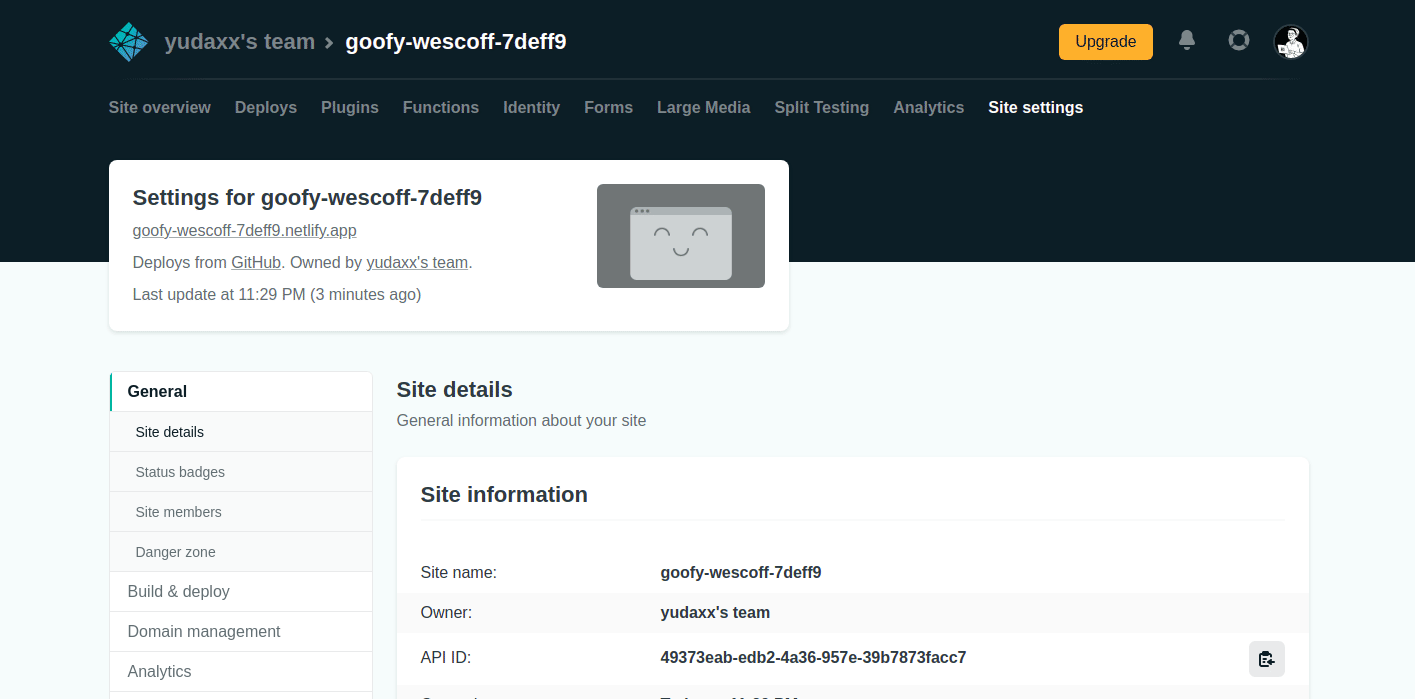Viewport: 1415px width, 699px height.
Task: Open the Identity tab
Action: tap(532, 107)
